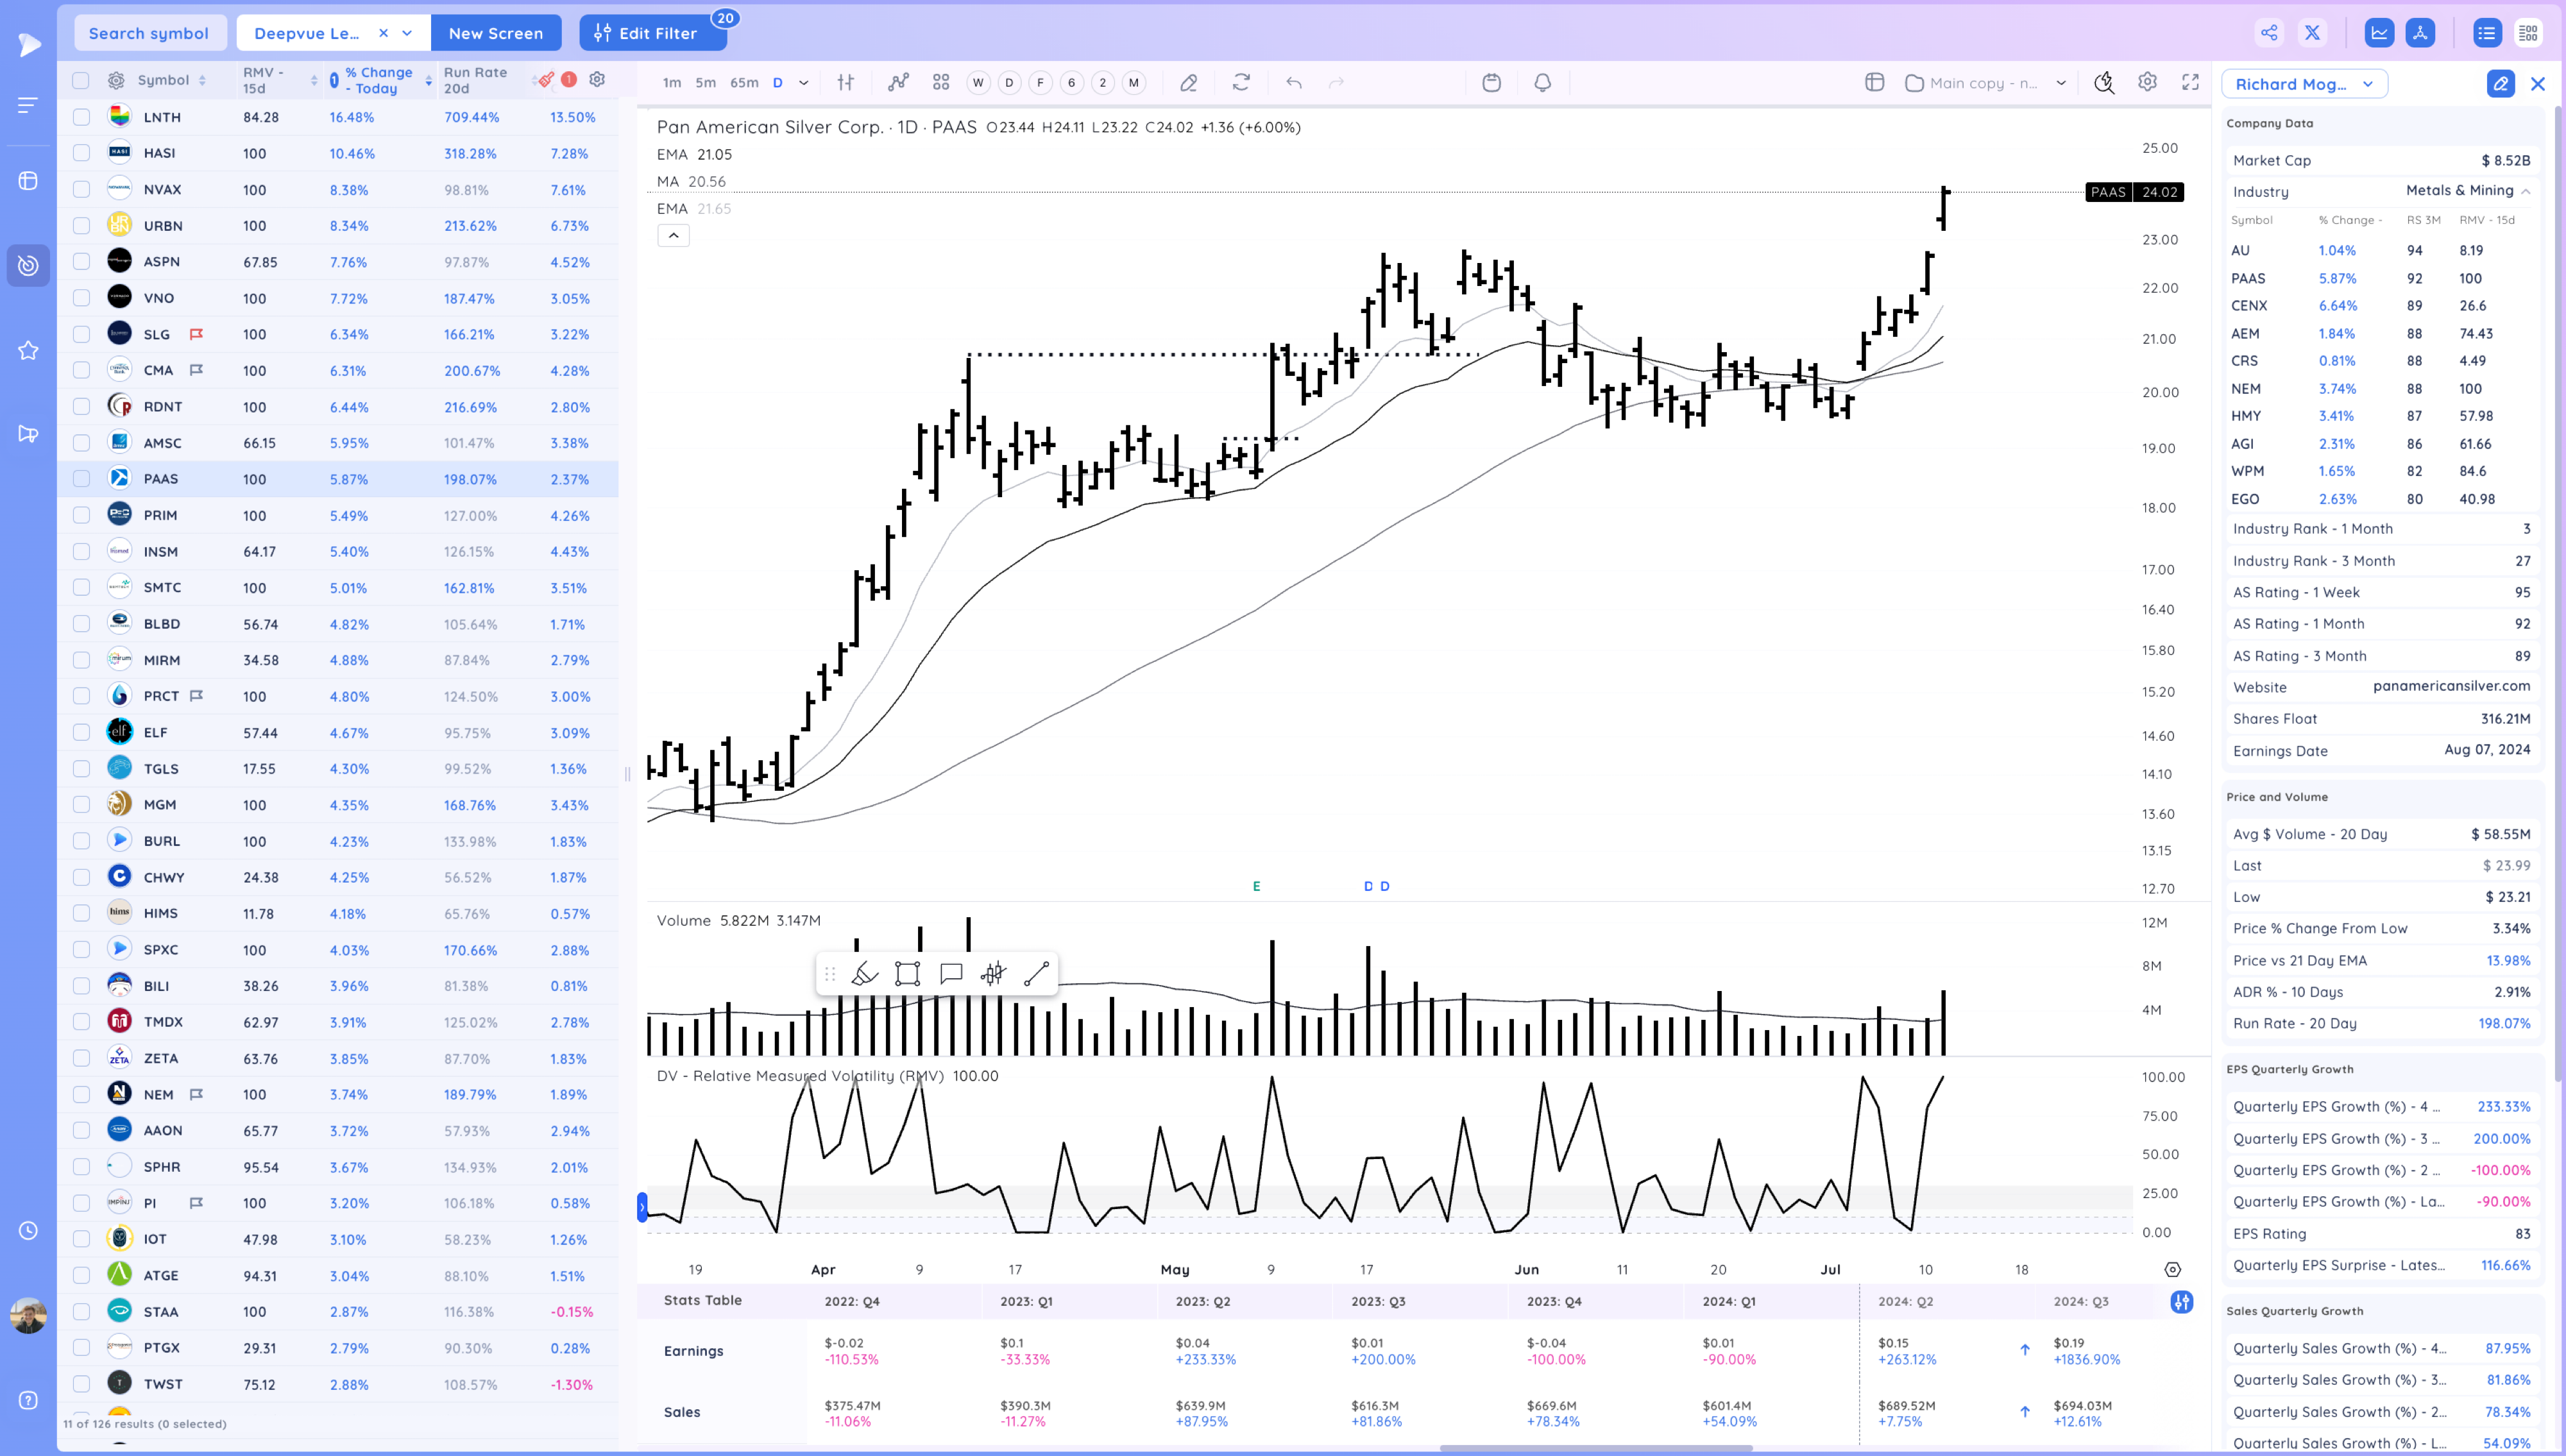Screen dimensions: 2566x1456
Task: Click the X (Twitter) share icon
Action: pyautogui.click(x=2312, y=33)
